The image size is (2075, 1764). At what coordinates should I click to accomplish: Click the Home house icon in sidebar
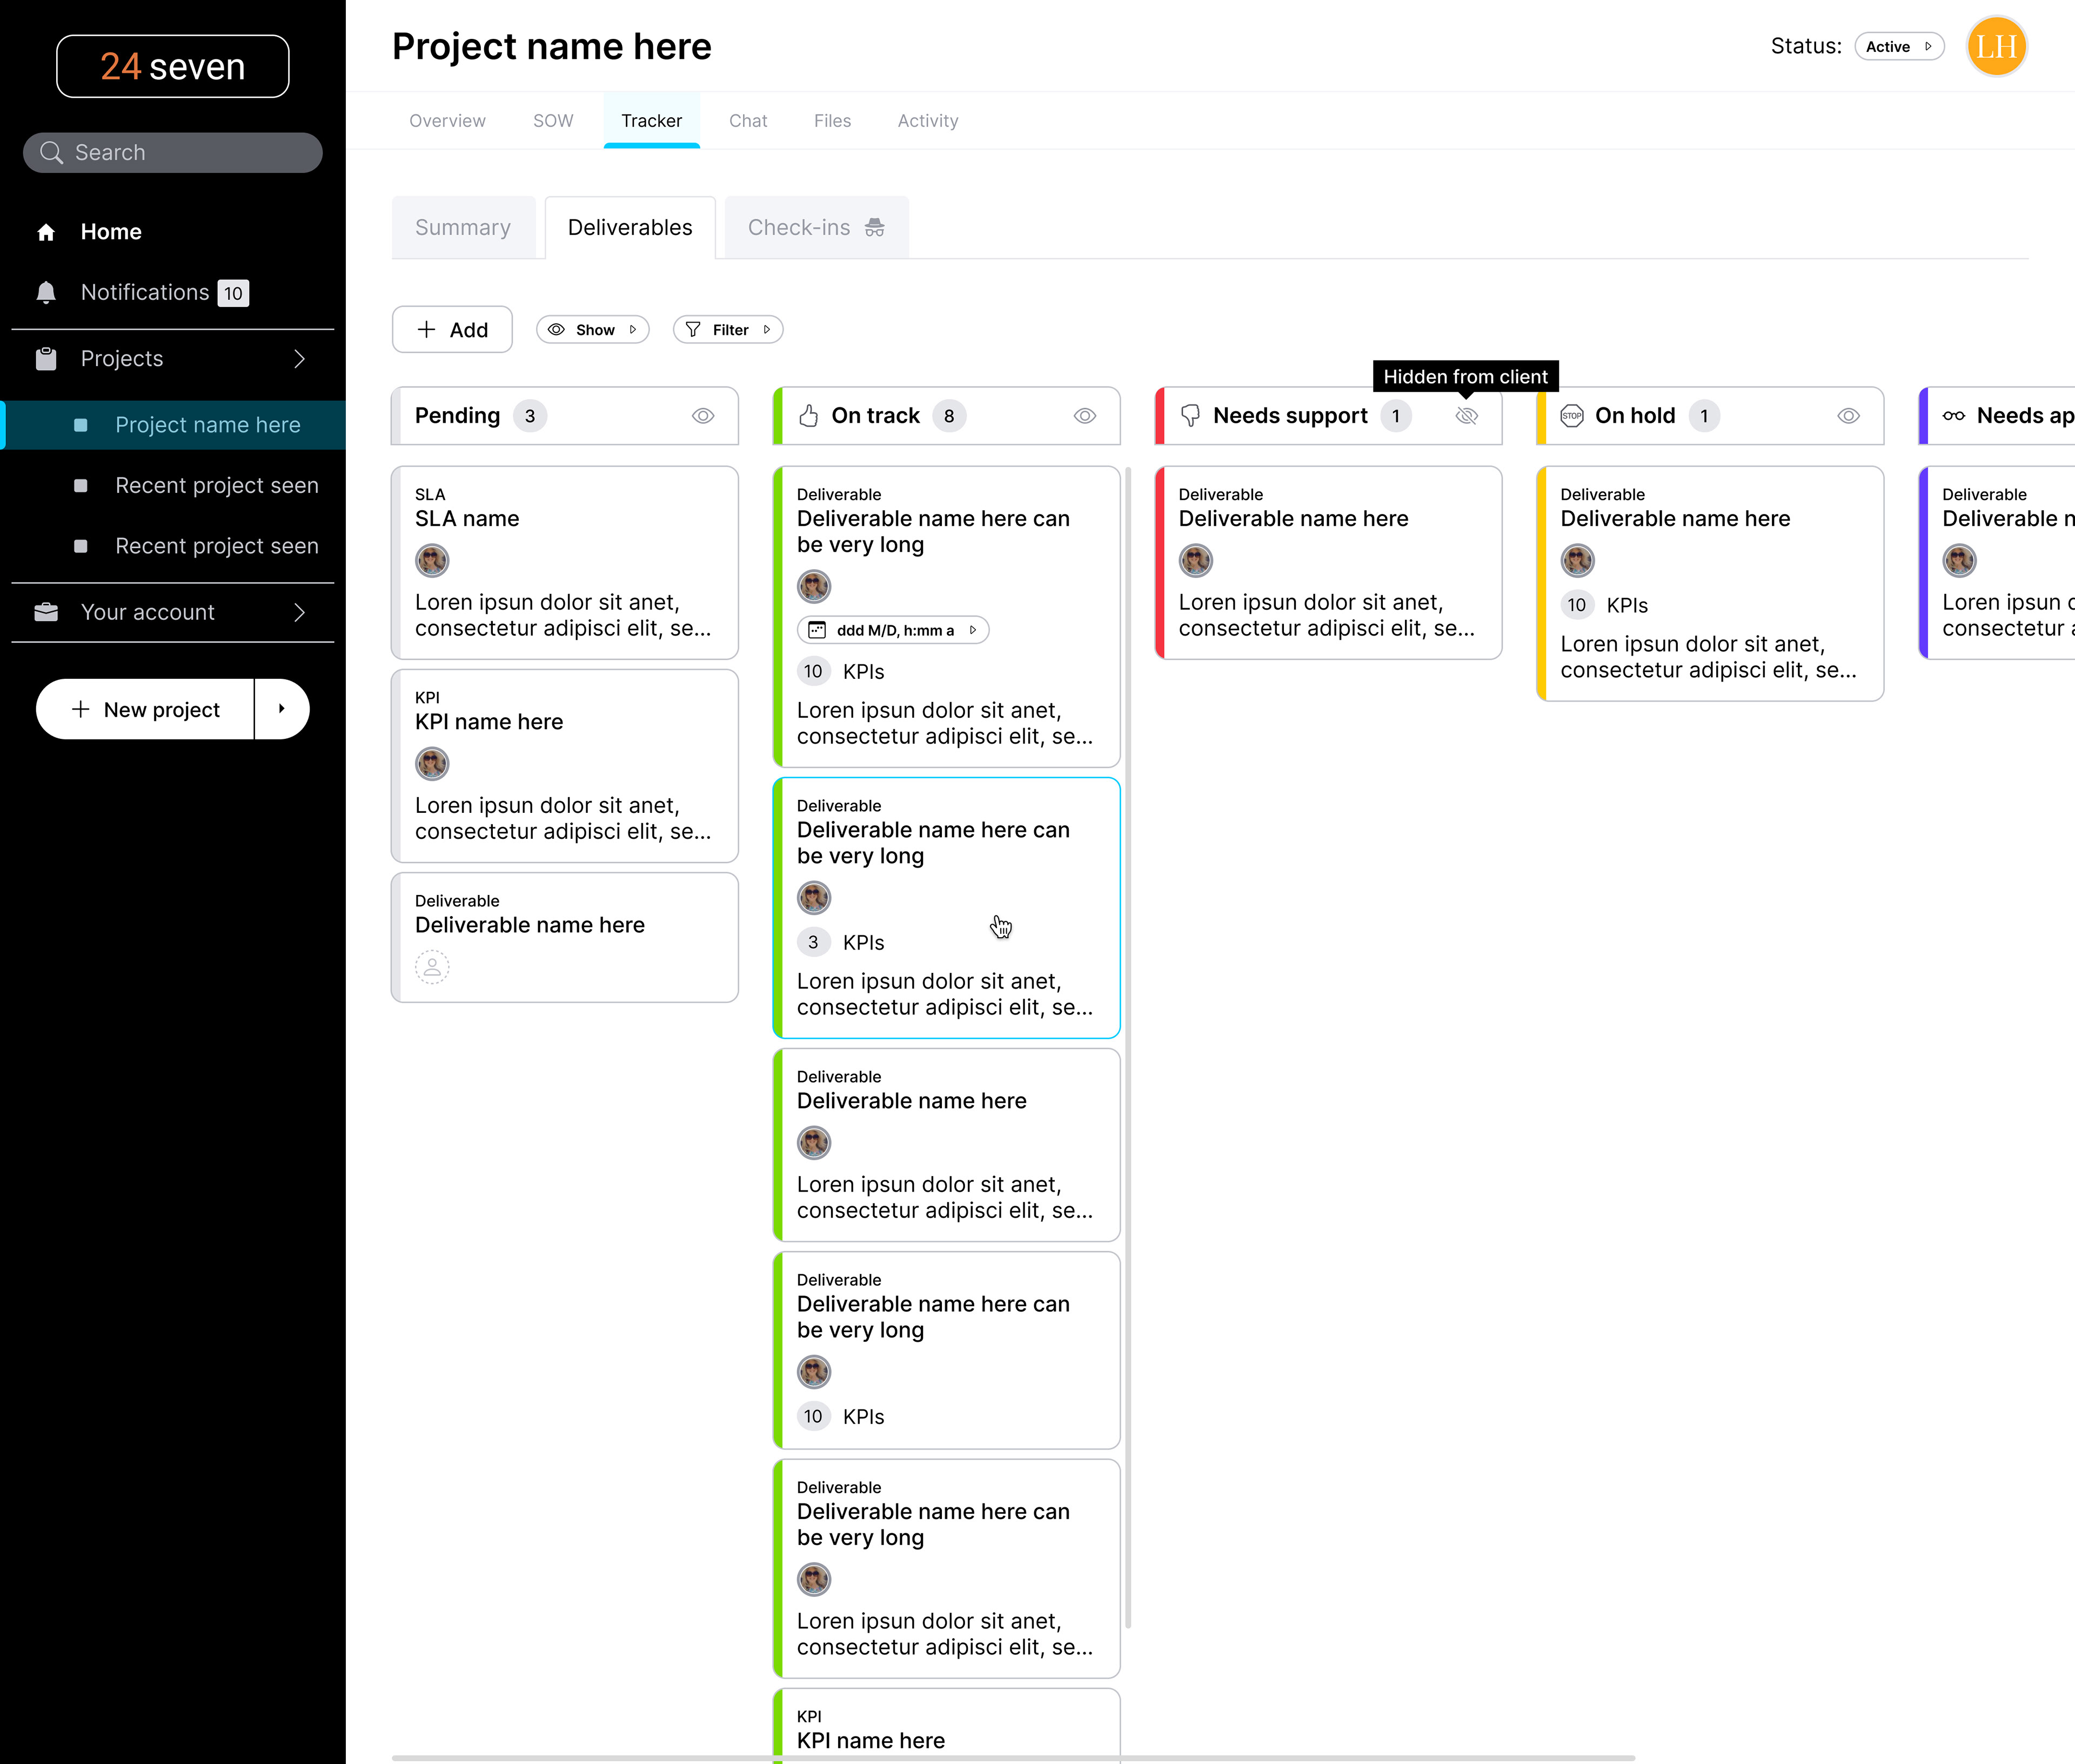pyautogui.click(x=46, y=232)
